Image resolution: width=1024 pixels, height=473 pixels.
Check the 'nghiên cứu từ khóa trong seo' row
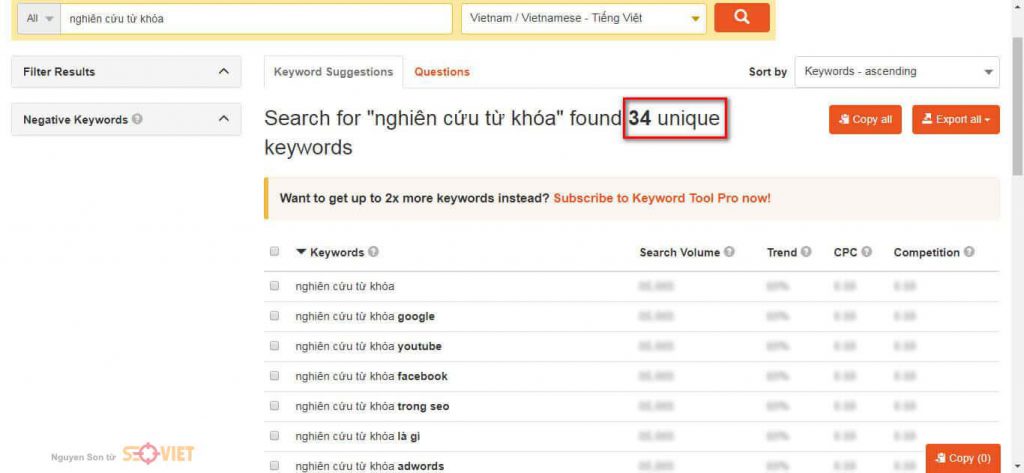274,406
